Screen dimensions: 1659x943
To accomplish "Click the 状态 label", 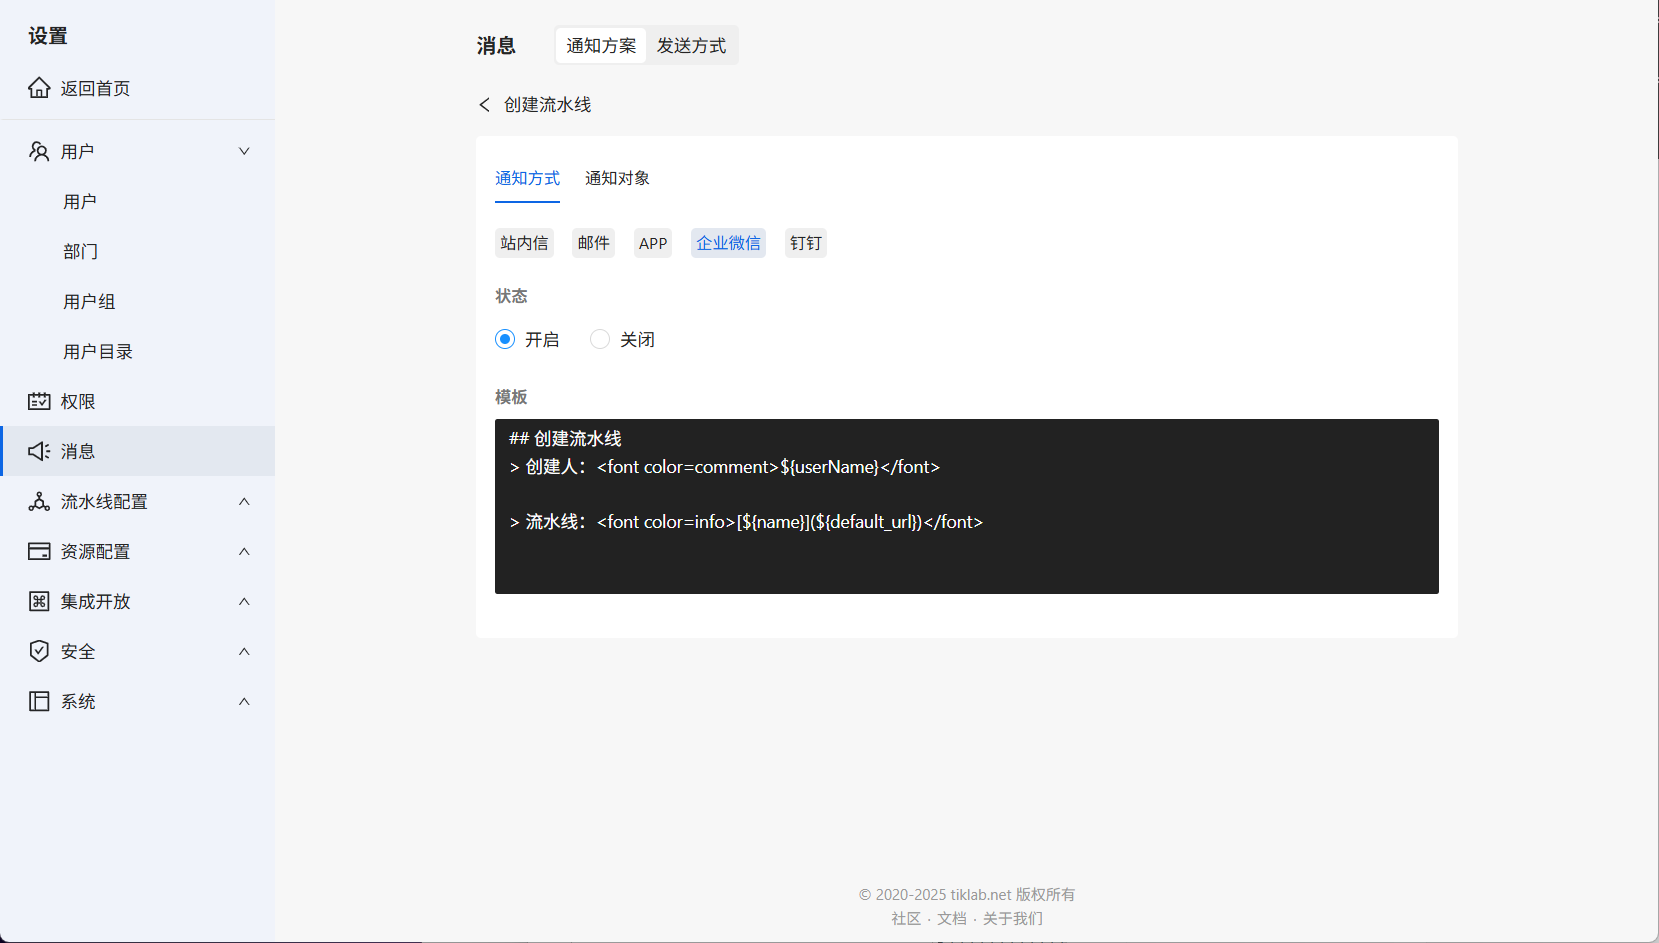I will (x=511, y=296).
